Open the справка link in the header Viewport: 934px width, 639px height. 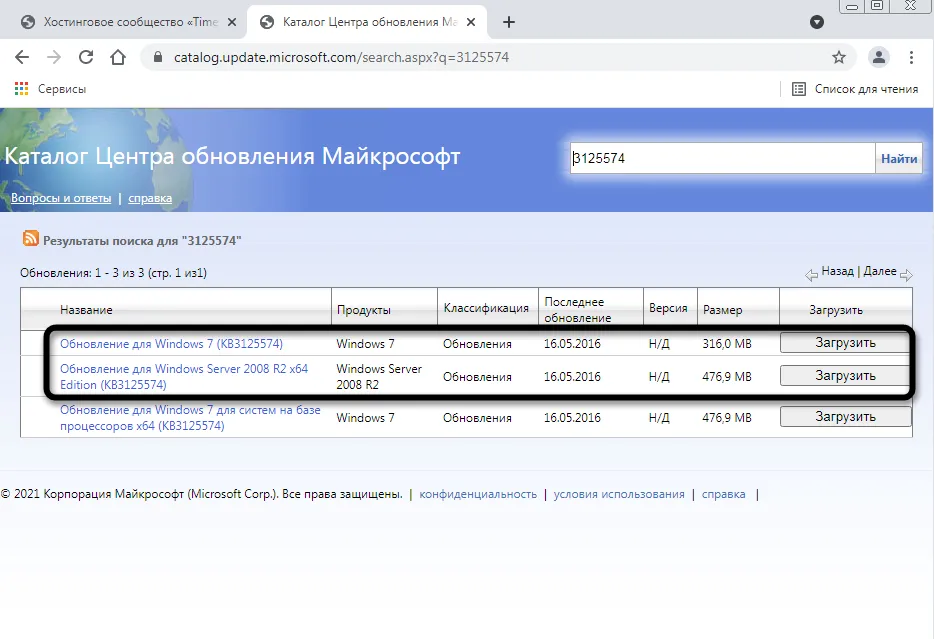150,198
